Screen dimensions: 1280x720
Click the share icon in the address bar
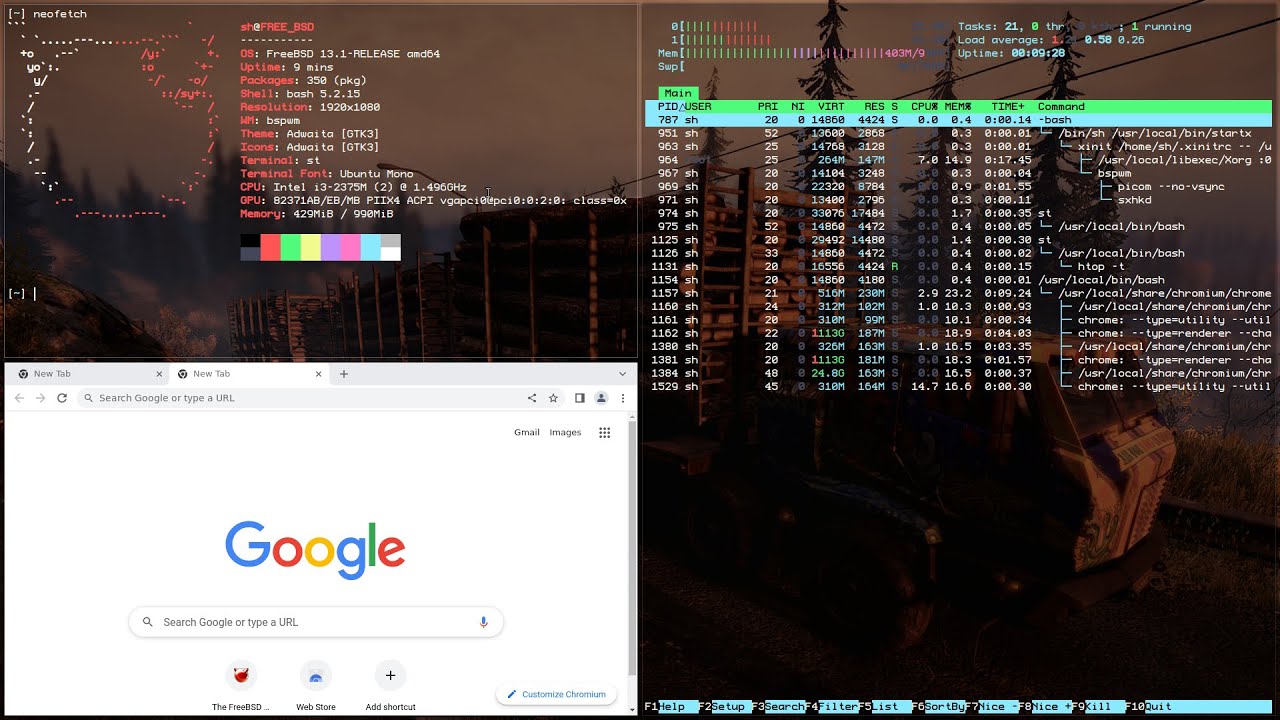click(x=532, y=398)
